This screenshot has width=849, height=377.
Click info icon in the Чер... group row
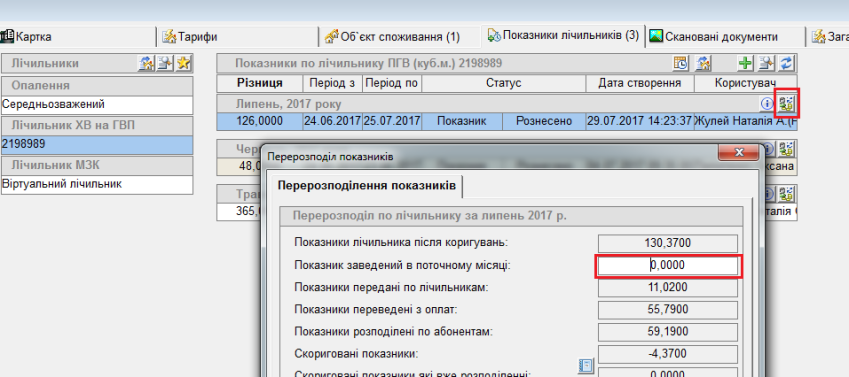coord(769,148)
